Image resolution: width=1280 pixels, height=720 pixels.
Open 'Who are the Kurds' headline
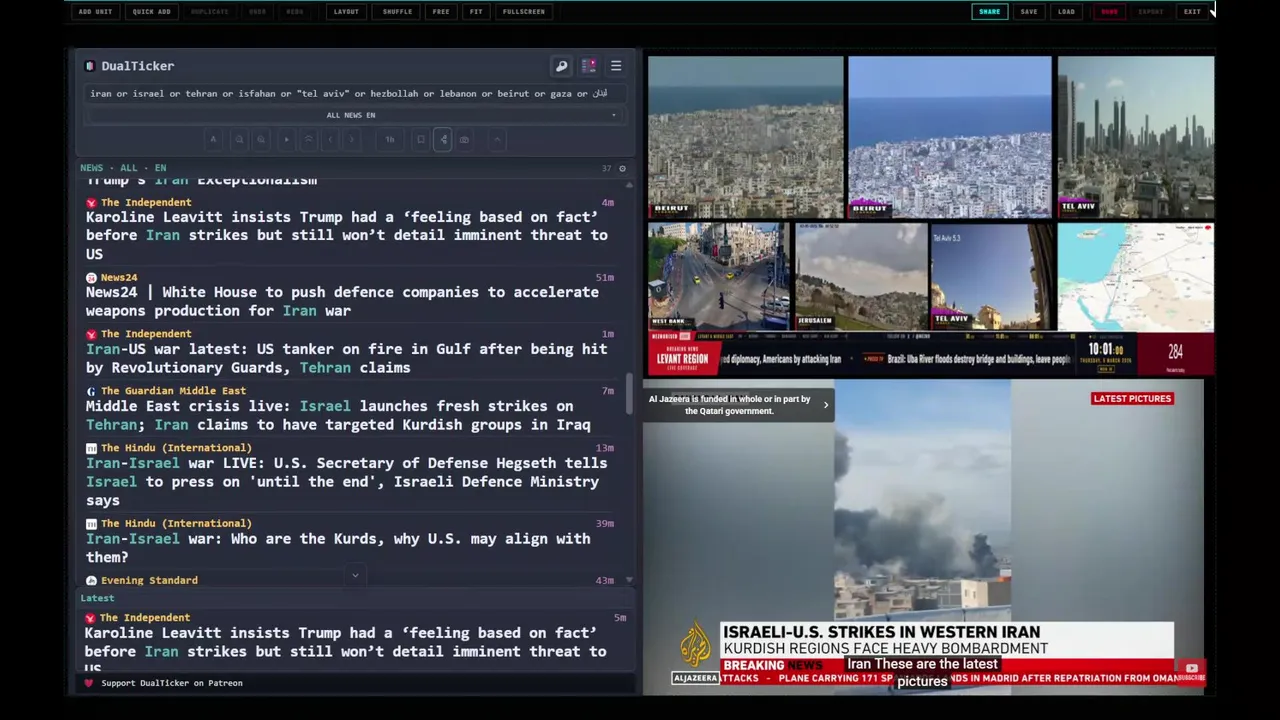(338, 548)
